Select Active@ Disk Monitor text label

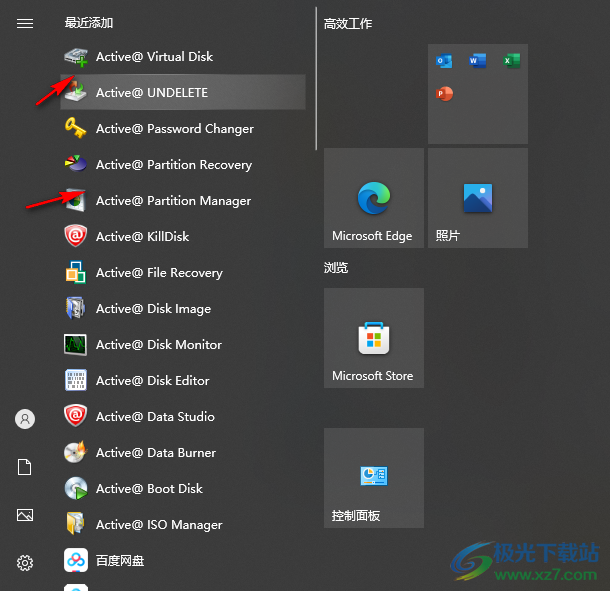pyautogui.click(x=159, y=345)
